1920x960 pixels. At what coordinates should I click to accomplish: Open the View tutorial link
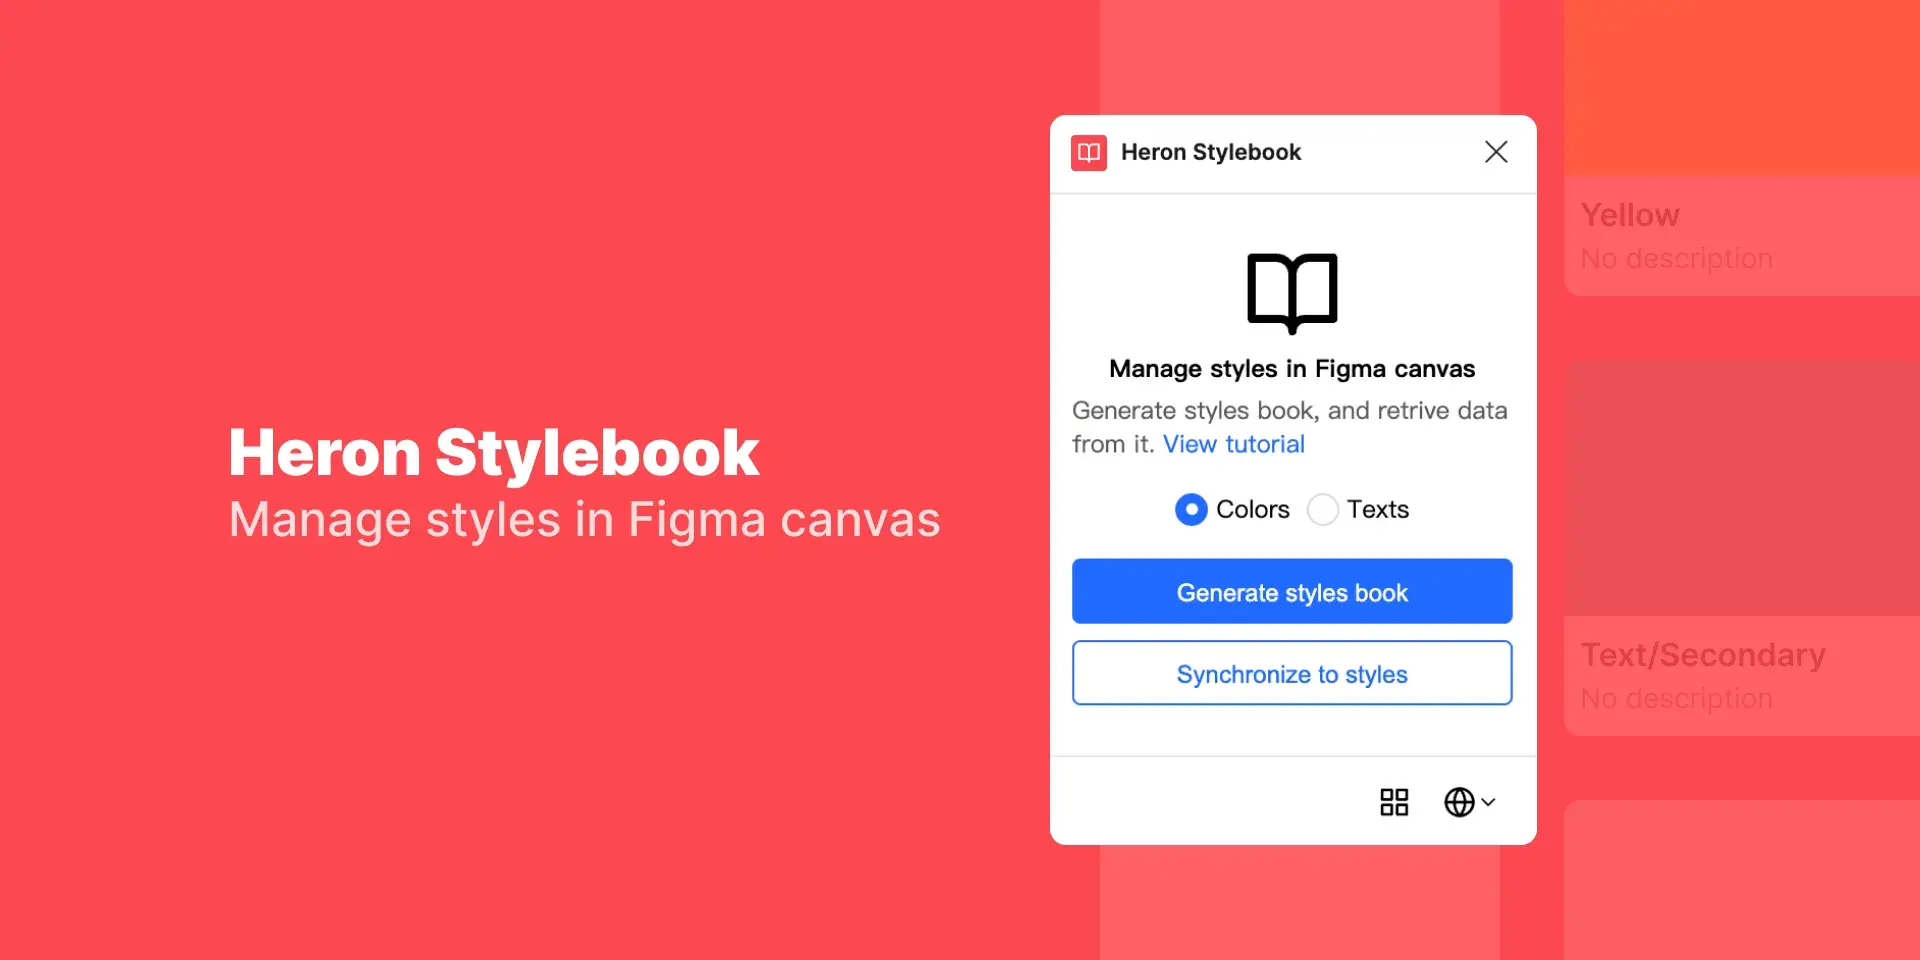(1233, 444)
